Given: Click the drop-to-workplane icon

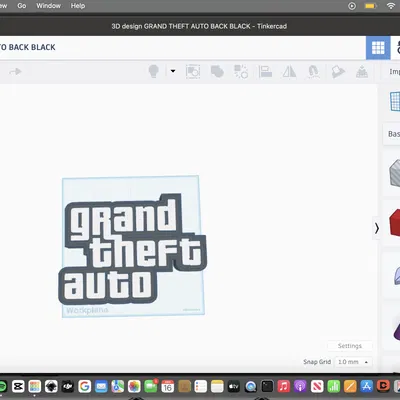Looking at the screenshot, I should (362, 71).
